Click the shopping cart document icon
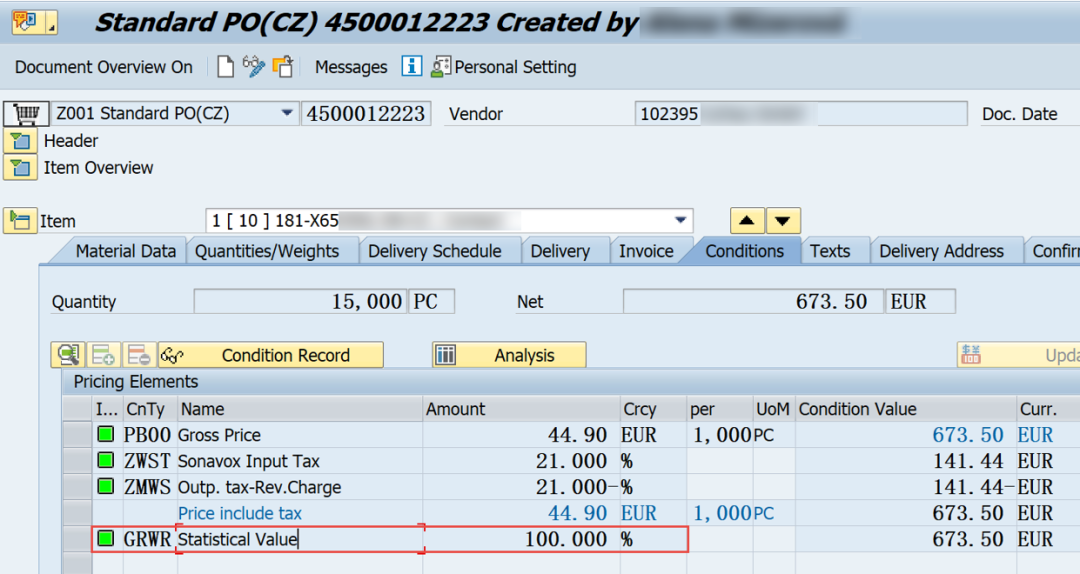1080x574 pixels. click(x=26, y=113)
